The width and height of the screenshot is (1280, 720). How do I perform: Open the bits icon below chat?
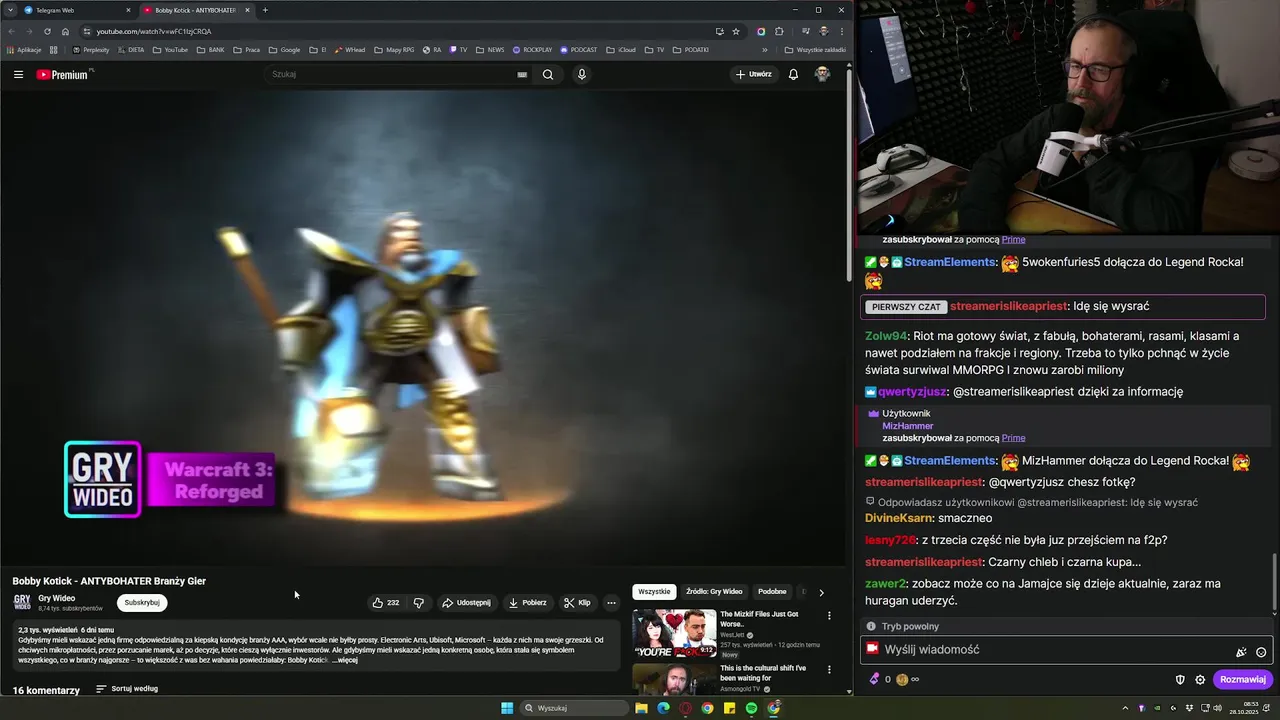pyautogui.click(x=874, y=679)
